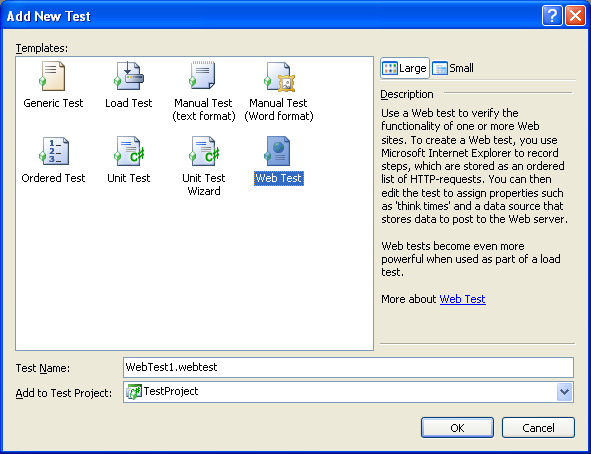Click the Web Test help link
The width and height of the screenshot is (591, 454).
(x=462, y=299)
